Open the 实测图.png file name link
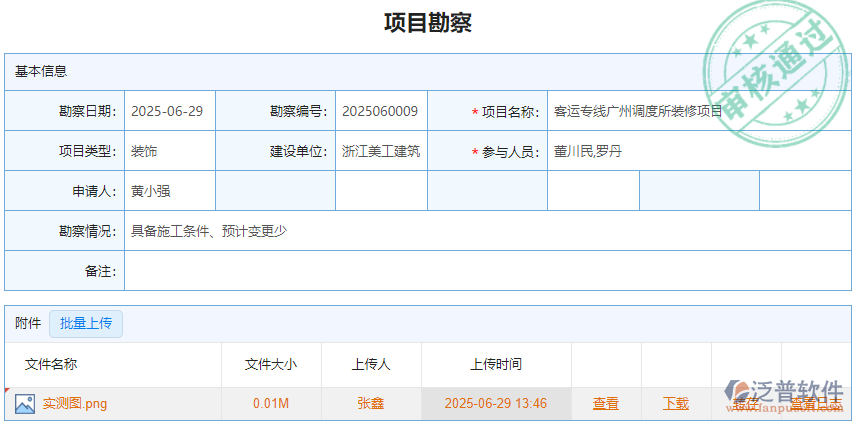Image resolution: width=854 pixels, height=424 pixels. pyautogui.click(x=75, y=404)
